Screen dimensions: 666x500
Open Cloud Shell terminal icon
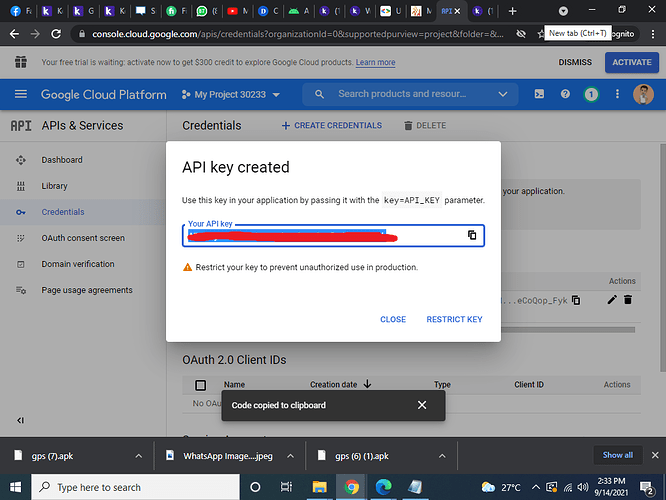click(x=540, y=95)
